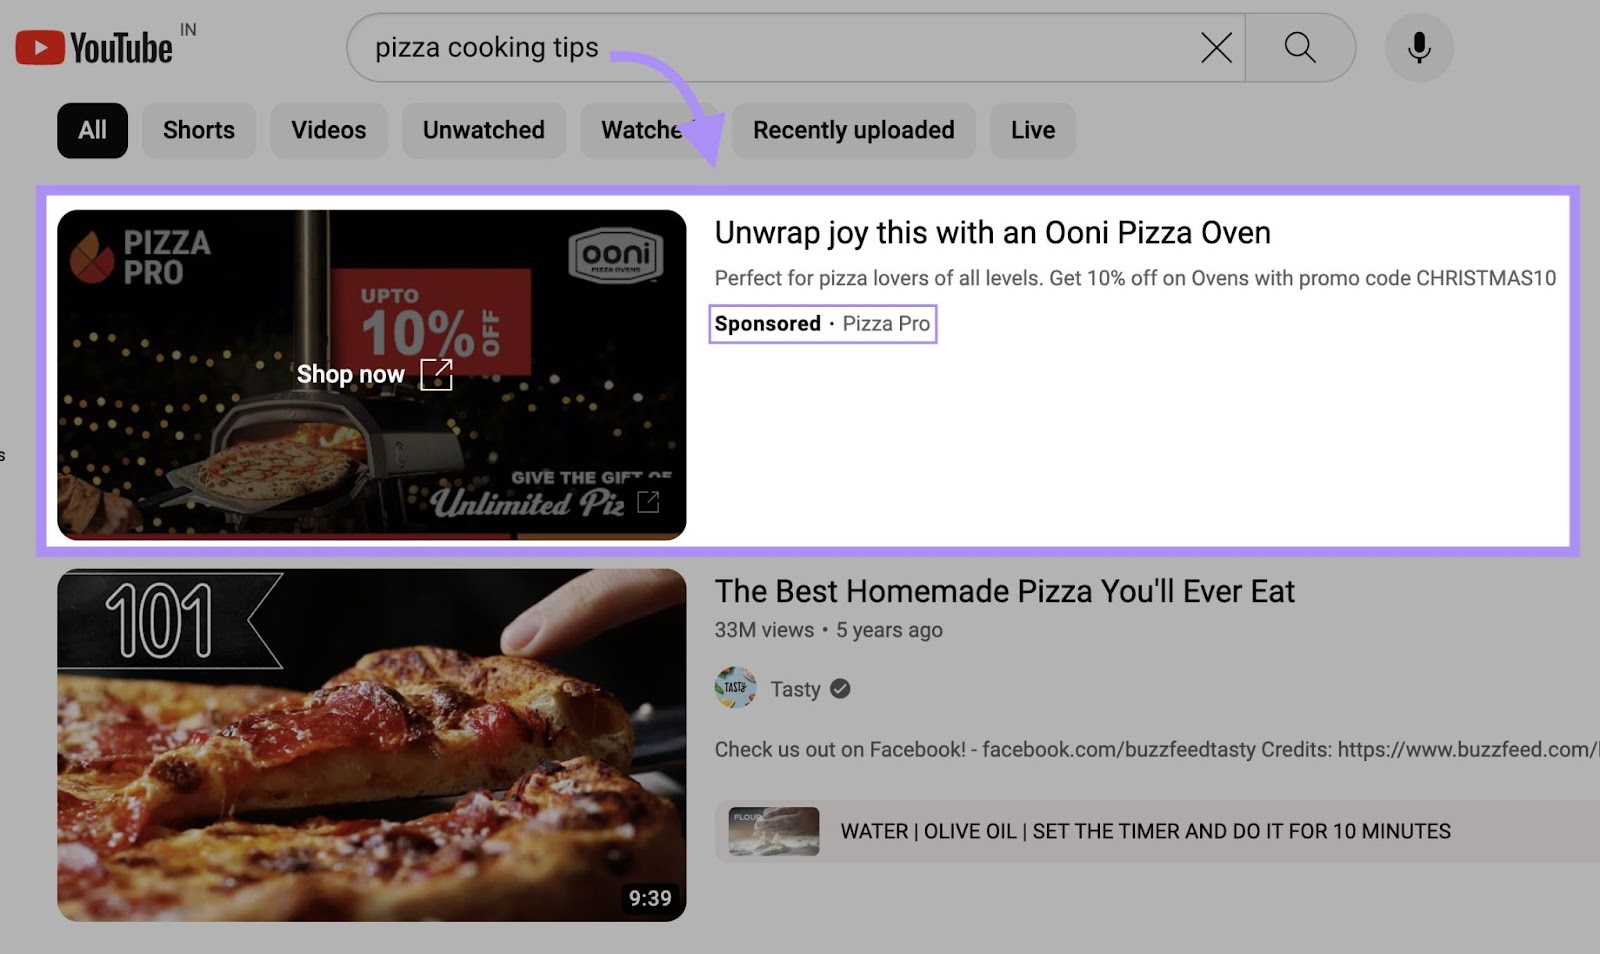
Task: Clear the search query using the X icon
Action: point(1214,47)
